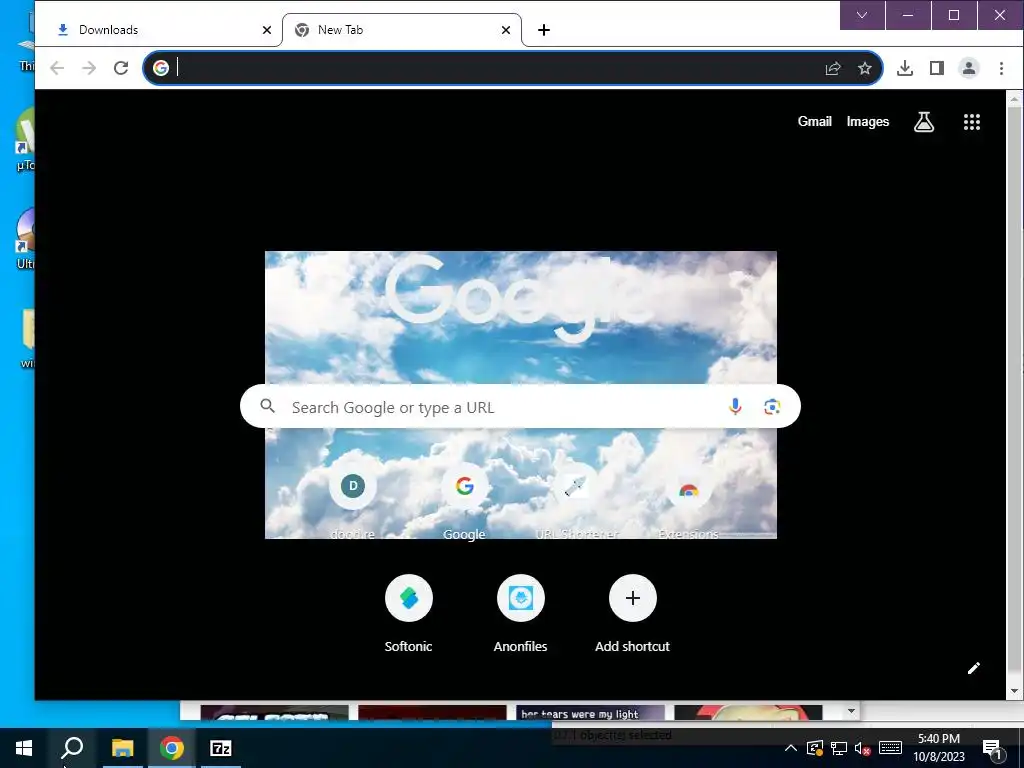The image size is (1024, 768).
Task: Bookmark this tab with the star icon
Action: (865, 68)
